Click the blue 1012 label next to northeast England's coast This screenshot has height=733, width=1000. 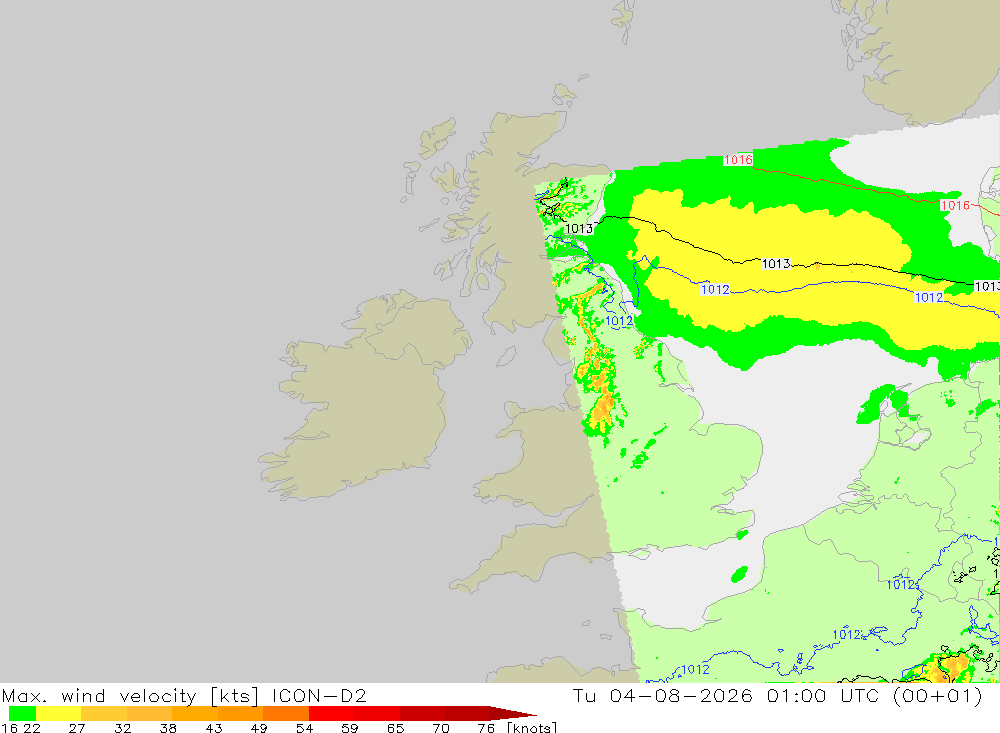click(x=619, y=321)
